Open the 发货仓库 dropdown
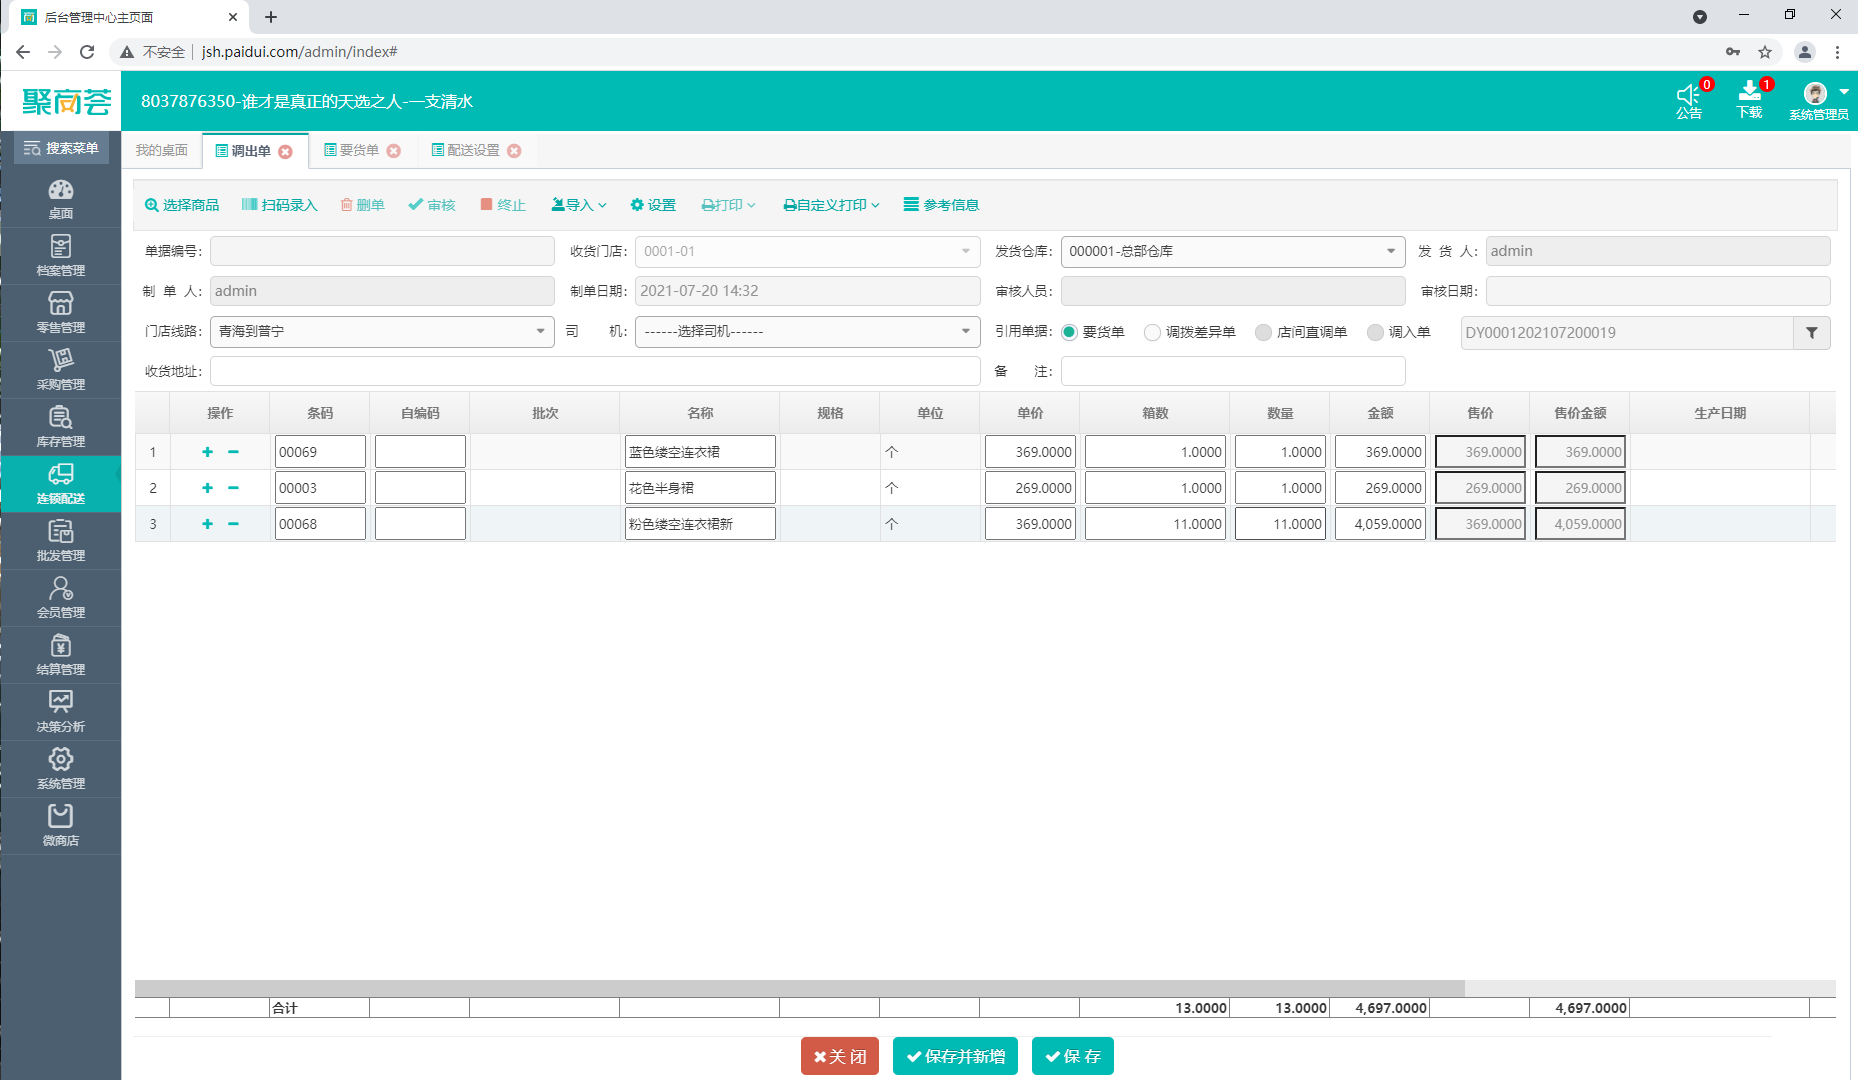1858x1080 pixels. click(x=1232, y=251)
